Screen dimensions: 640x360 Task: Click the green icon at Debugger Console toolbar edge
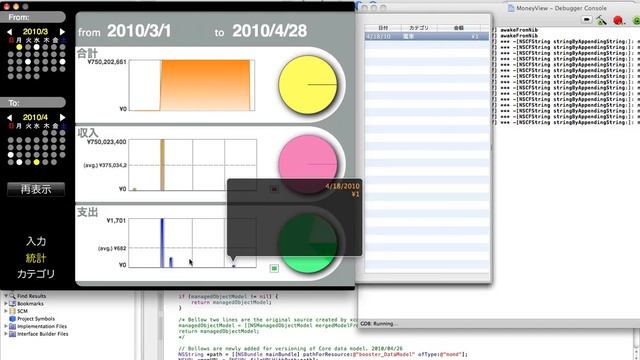[x=636, y=20]
